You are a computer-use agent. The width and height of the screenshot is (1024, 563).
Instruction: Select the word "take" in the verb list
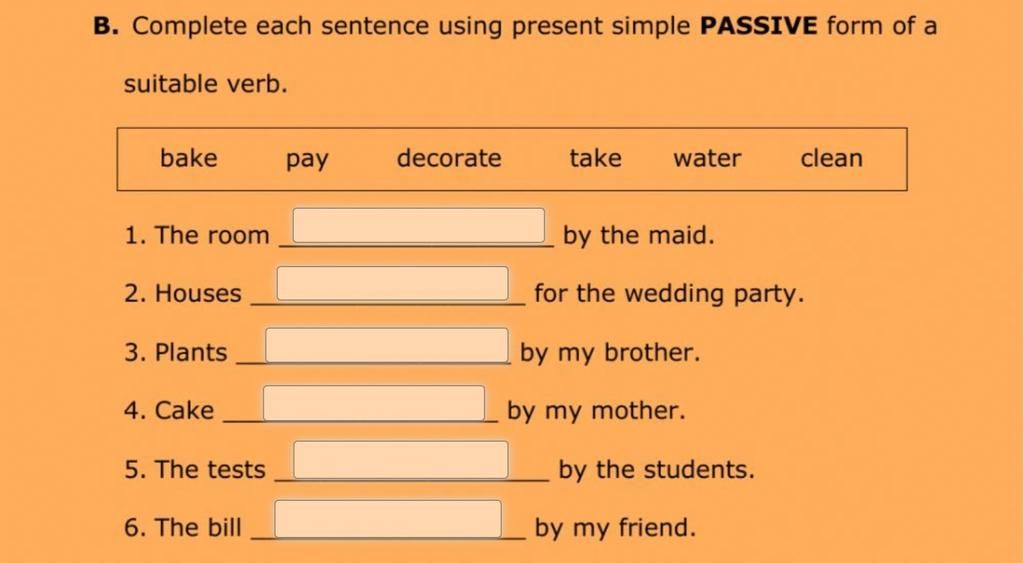pyautogui.click(x=596, y=158)
